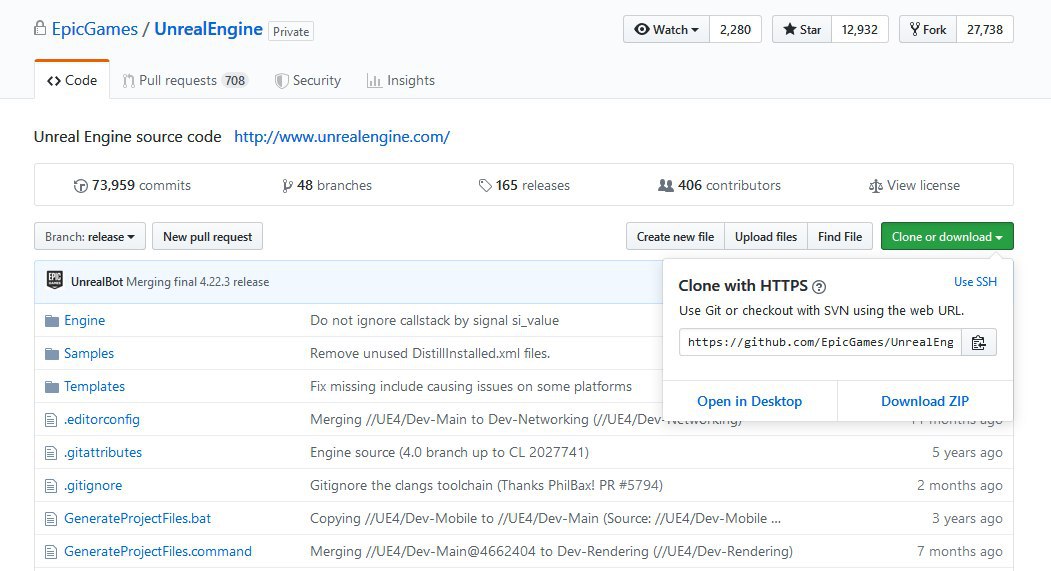Open commit 'Remove unused DistillInstalled.xml files.'
Viewport: 1051px width, 571px height.
click(x=430, y=354)
